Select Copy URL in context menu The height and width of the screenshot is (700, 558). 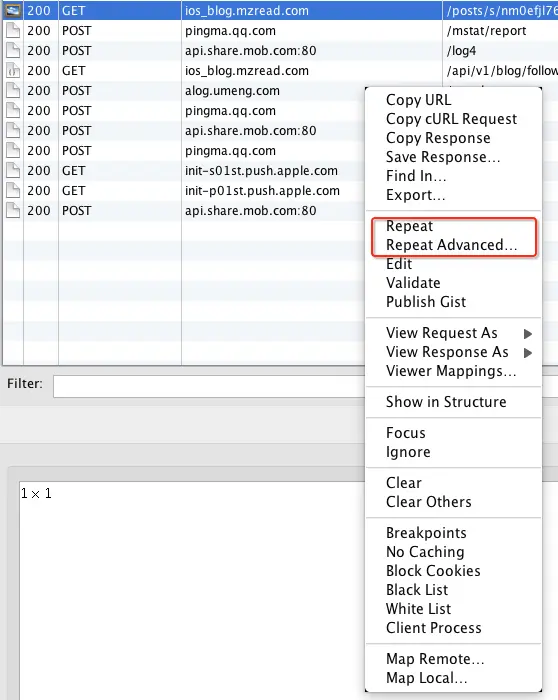(418, 100)
